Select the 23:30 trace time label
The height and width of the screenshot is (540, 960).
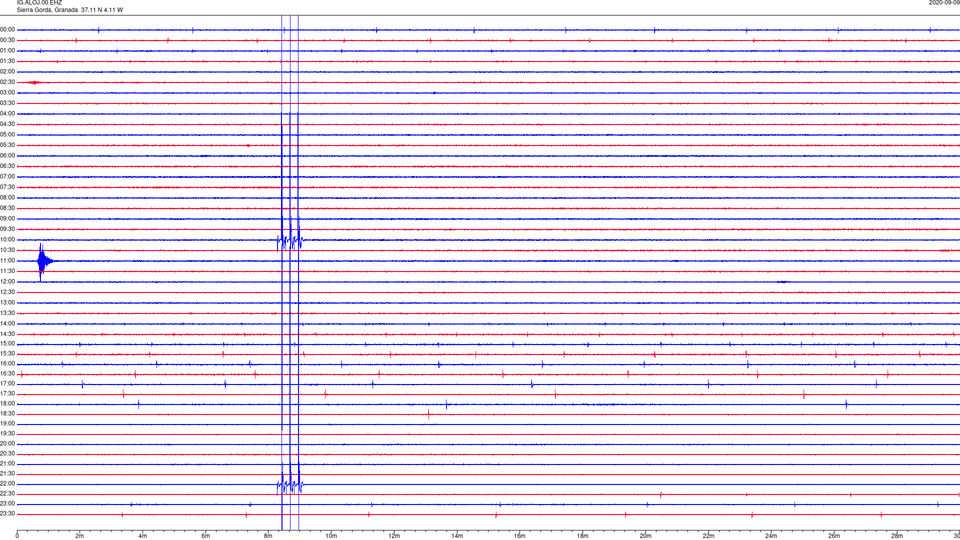coord(7,514)
